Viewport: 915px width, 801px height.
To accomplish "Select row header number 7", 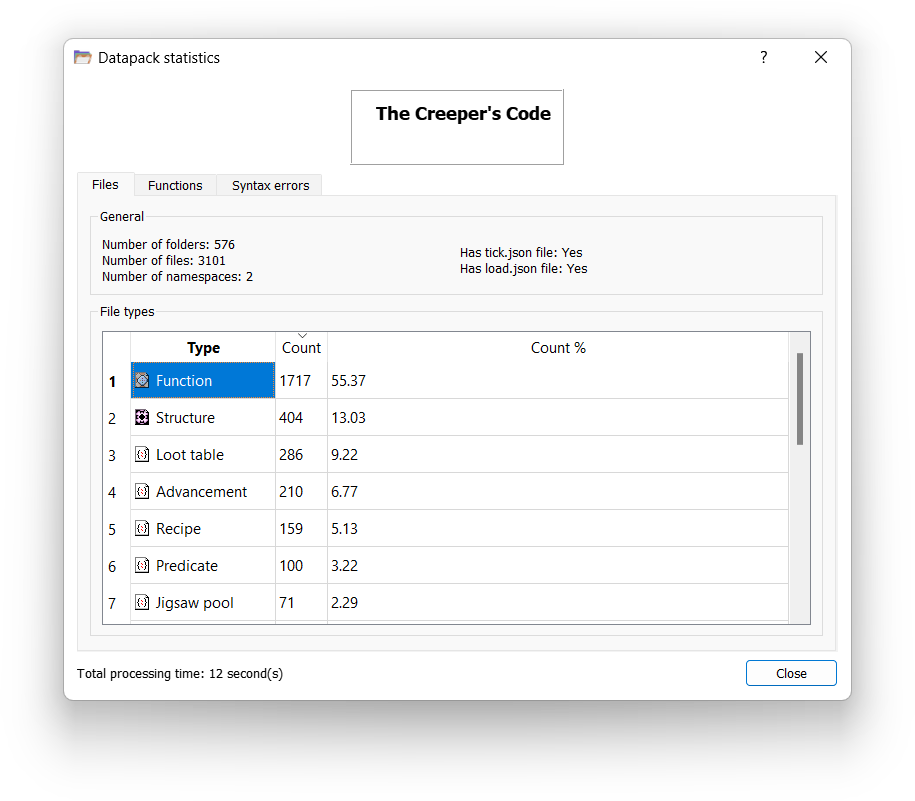I will tap(116, 603).
